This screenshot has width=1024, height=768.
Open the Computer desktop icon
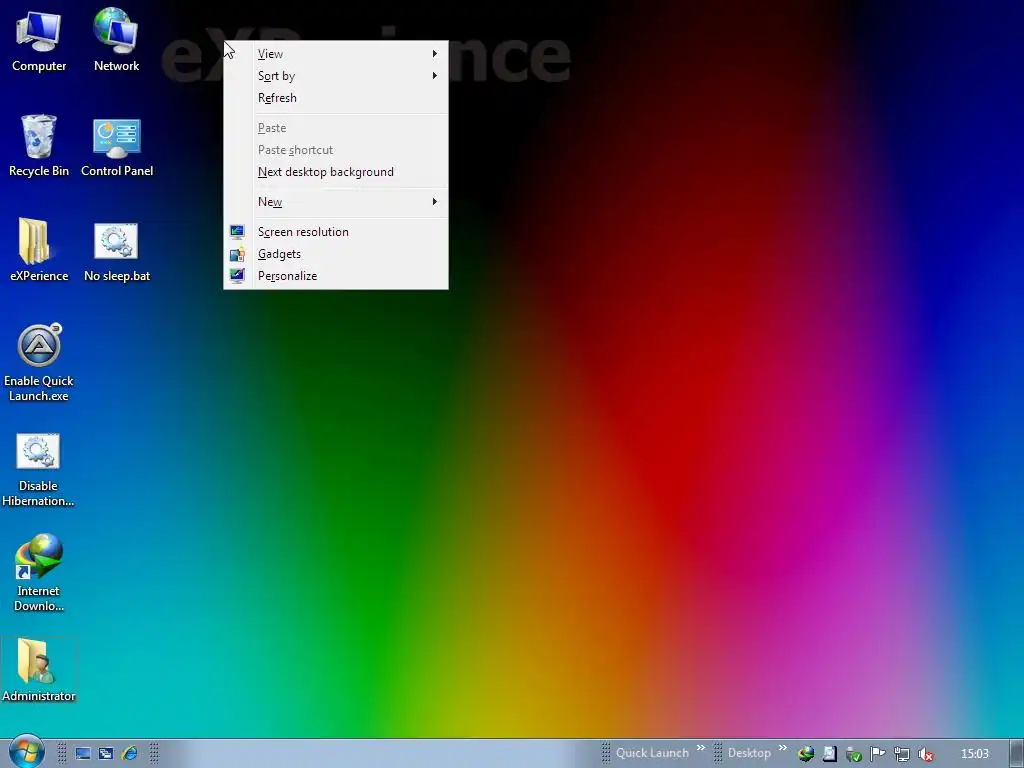point(39,40)
